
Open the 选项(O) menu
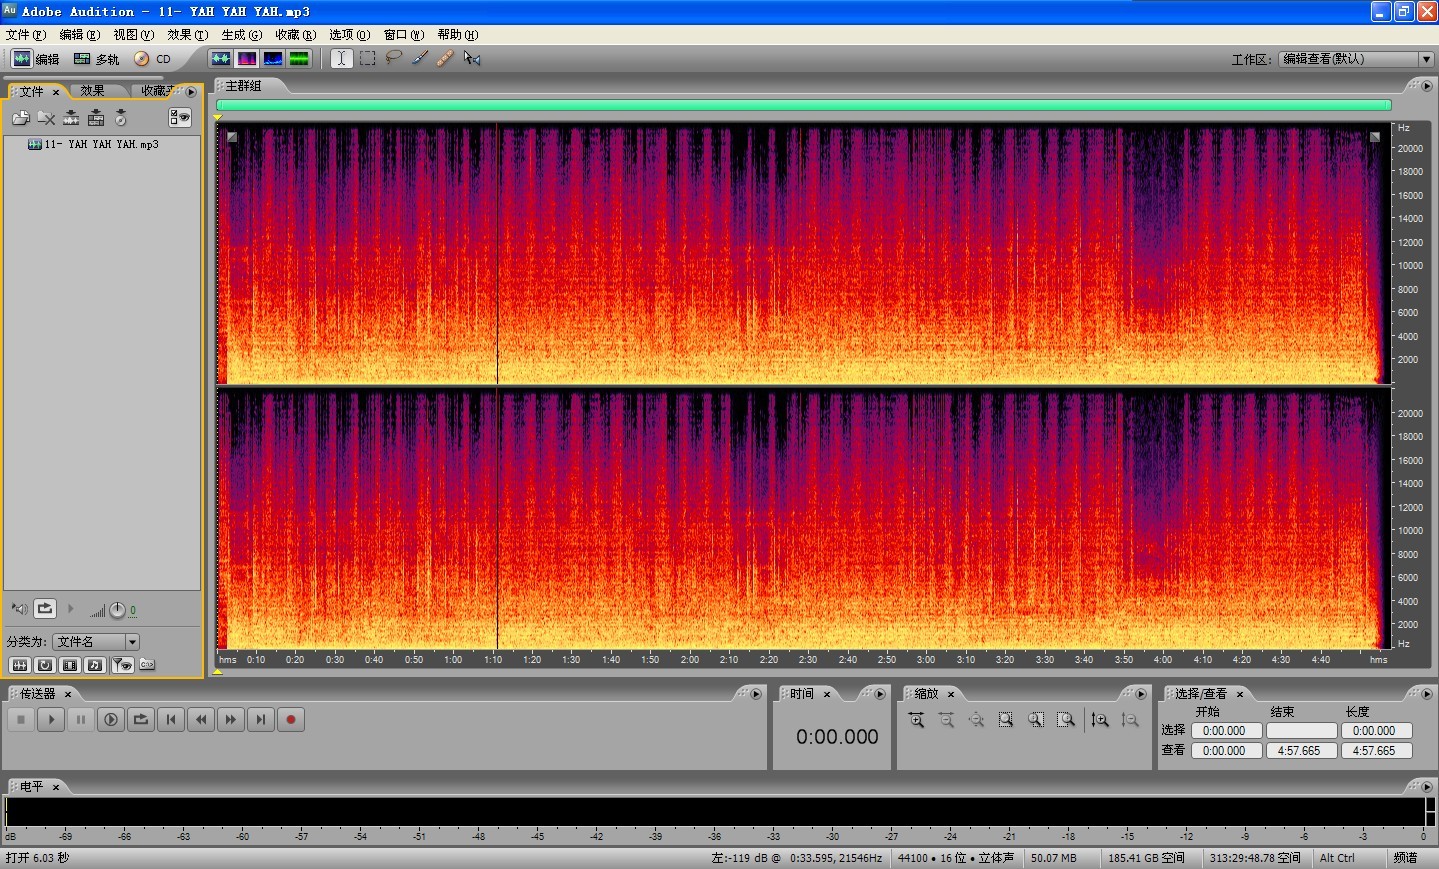click(x=350, y=35)
